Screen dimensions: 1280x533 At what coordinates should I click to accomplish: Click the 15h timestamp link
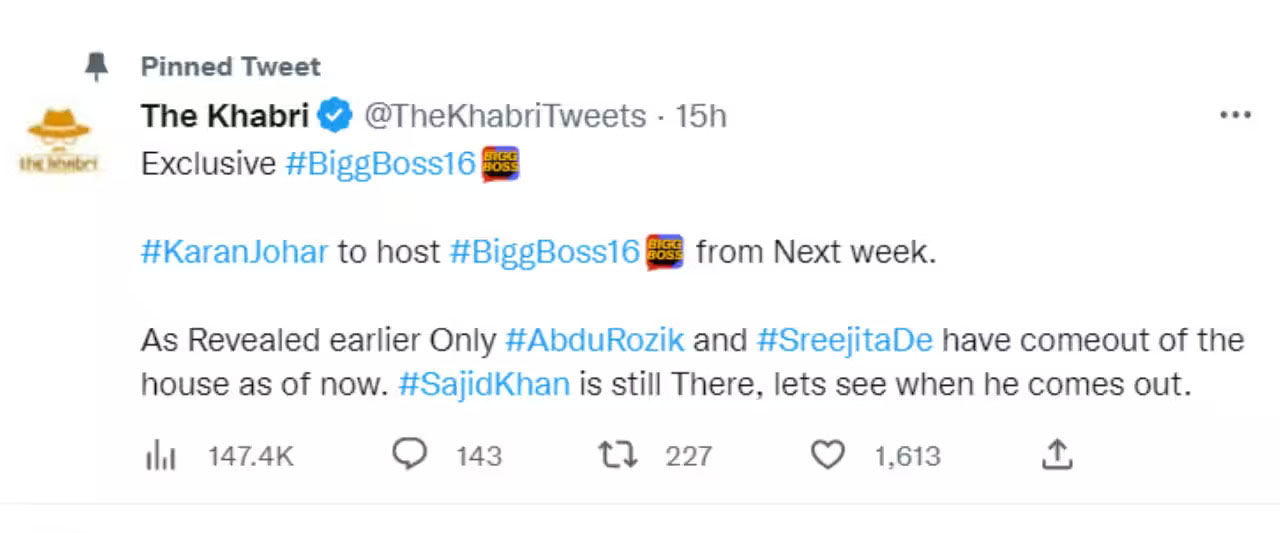point(700,117)
